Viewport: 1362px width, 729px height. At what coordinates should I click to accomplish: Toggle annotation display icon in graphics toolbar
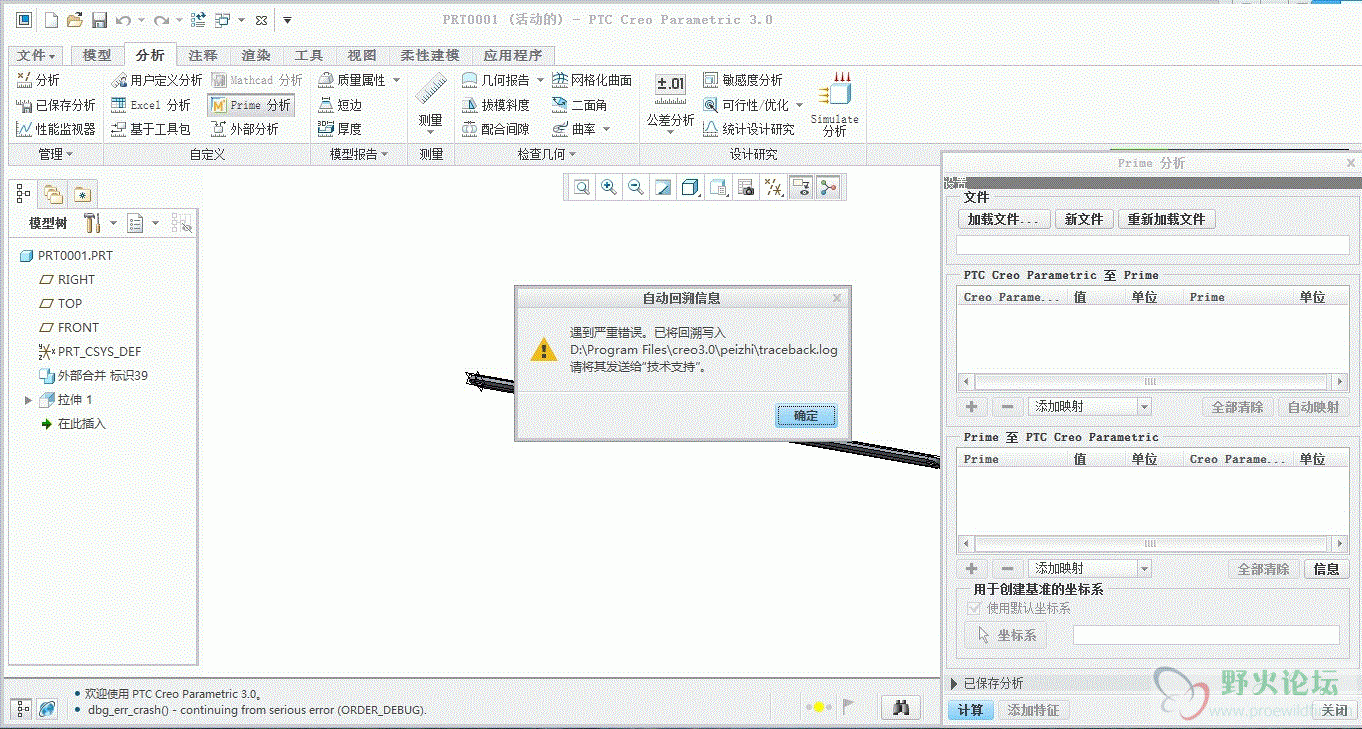tap(800, 187)
